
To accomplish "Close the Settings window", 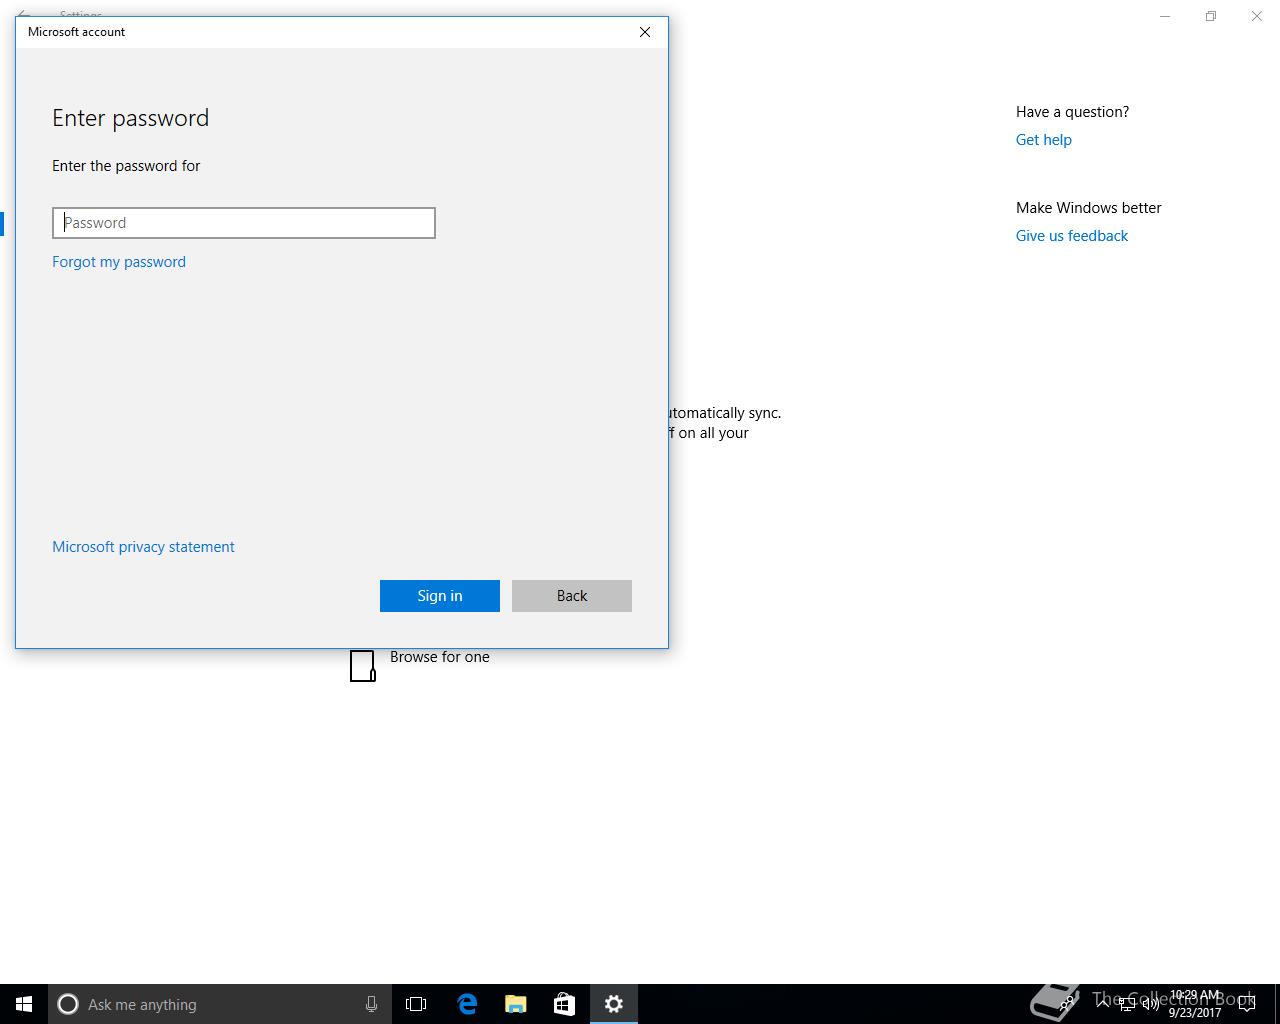I will pos(1257,16).
